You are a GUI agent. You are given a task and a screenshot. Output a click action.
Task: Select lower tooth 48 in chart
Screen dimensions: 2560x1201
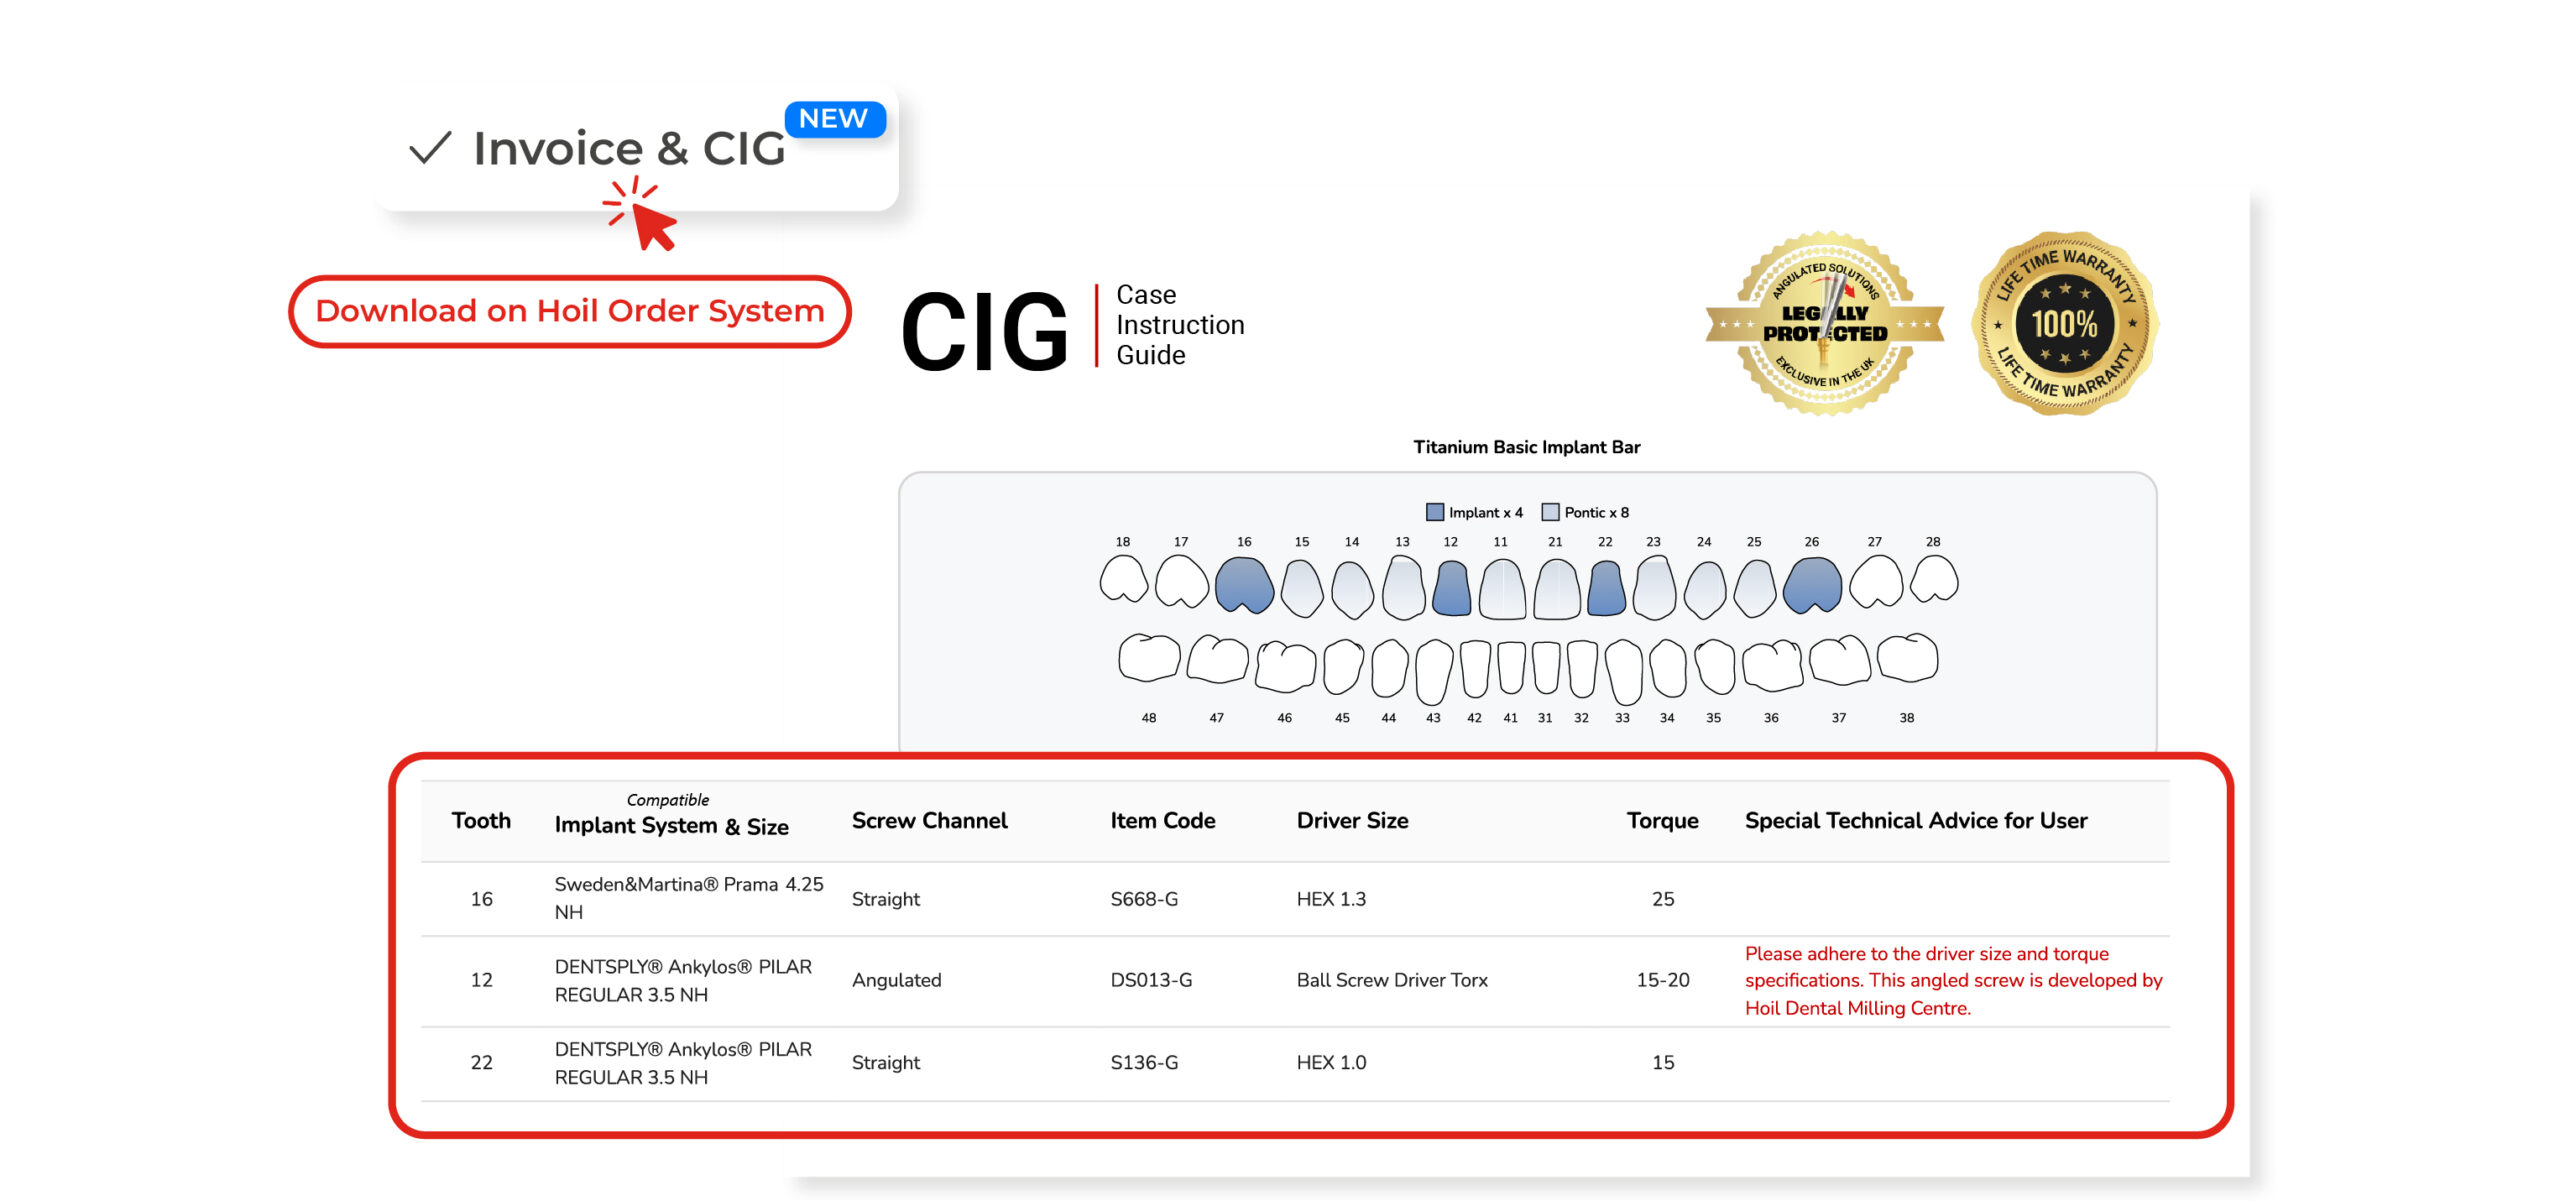pos(1149,658)
